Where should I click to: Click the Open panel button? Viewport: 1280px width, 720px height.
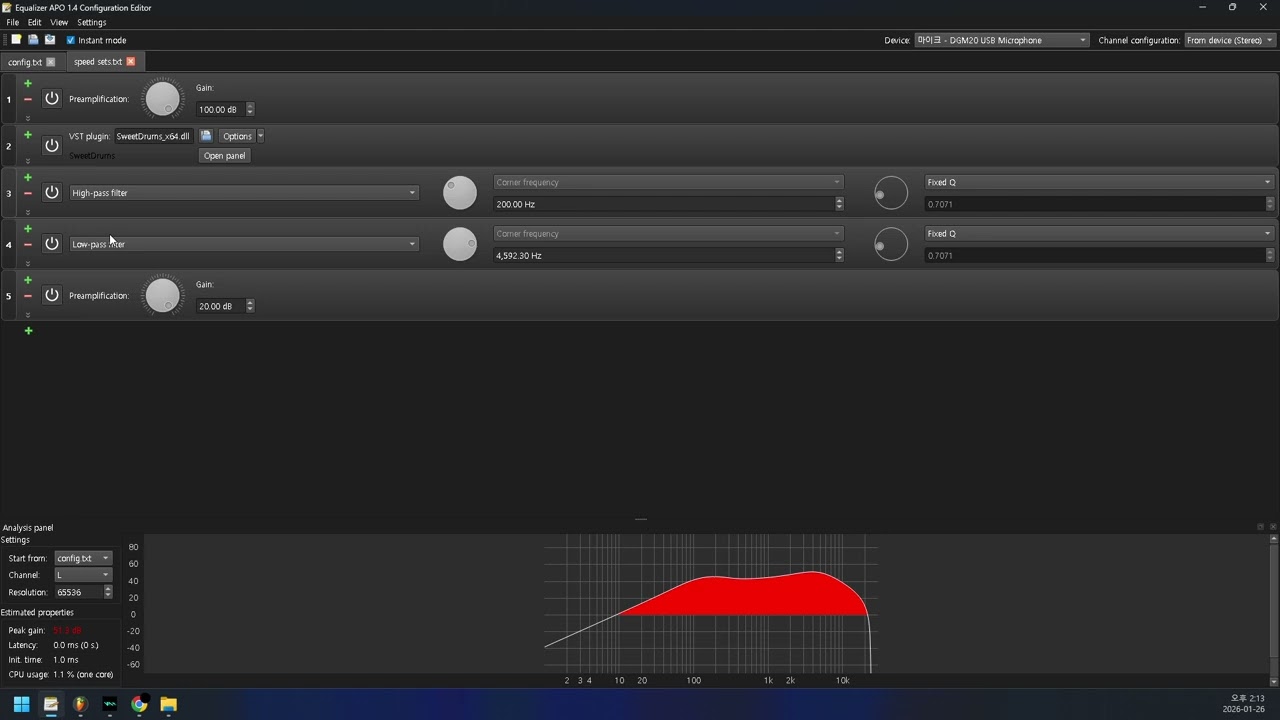click(224, 156)
